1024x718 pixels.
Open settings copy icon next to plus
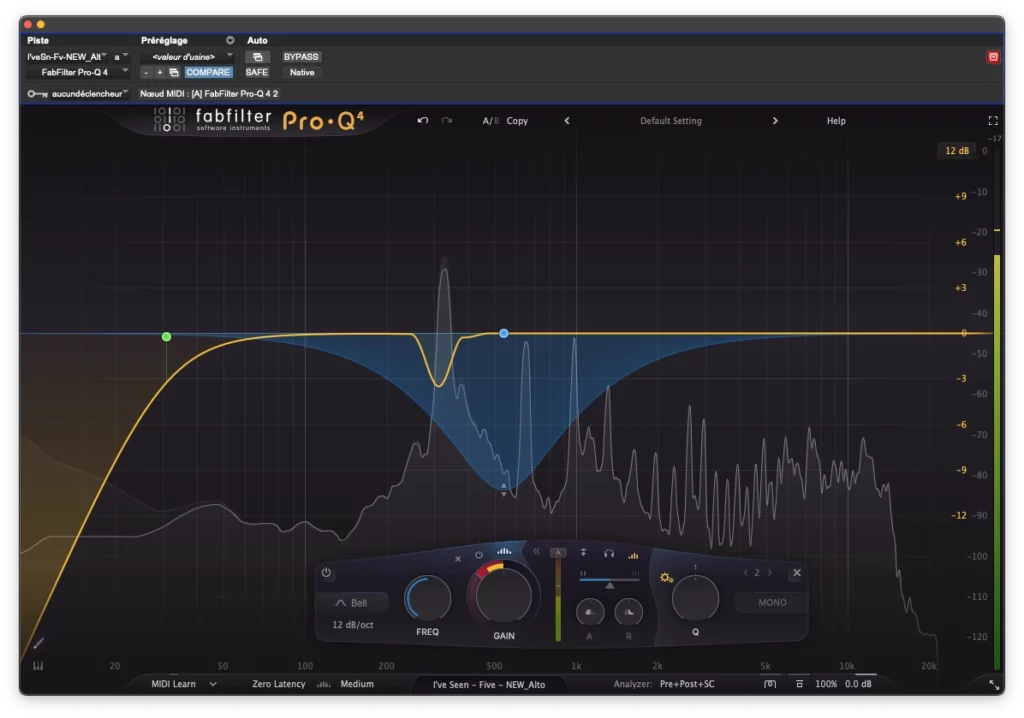click(174, 73)
